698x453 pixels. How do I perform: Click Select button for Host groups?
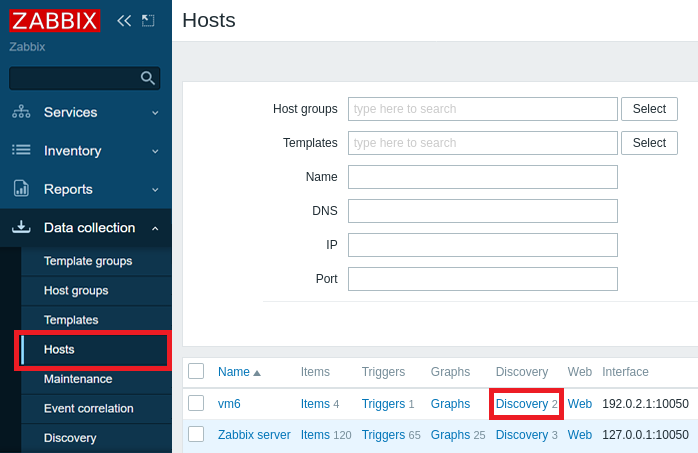[649, 109]
